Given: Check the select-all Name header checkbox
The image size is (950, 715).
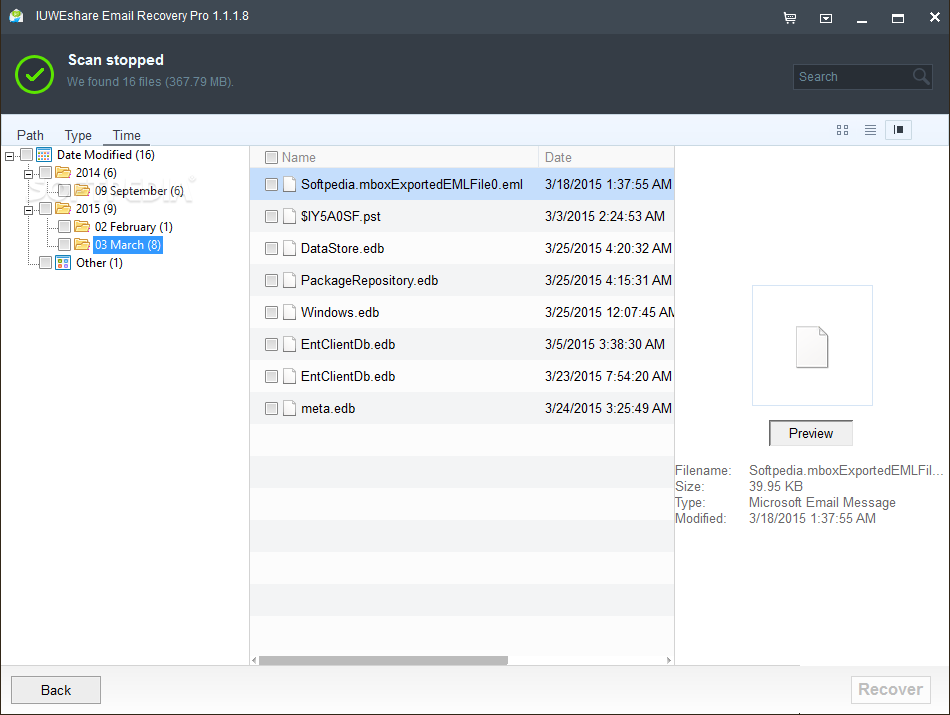Looking at the screenshot, I should pyautogui.click(x=271, y=158).
